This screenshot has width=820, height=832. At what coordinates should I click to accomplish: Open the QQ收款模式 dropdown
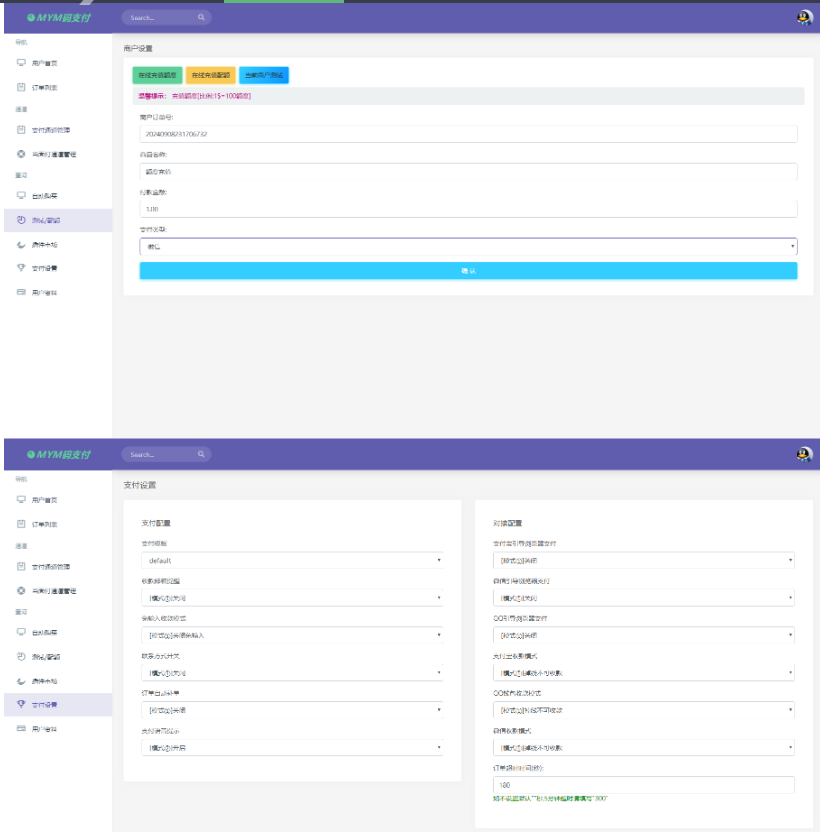(x=644, y=710)
